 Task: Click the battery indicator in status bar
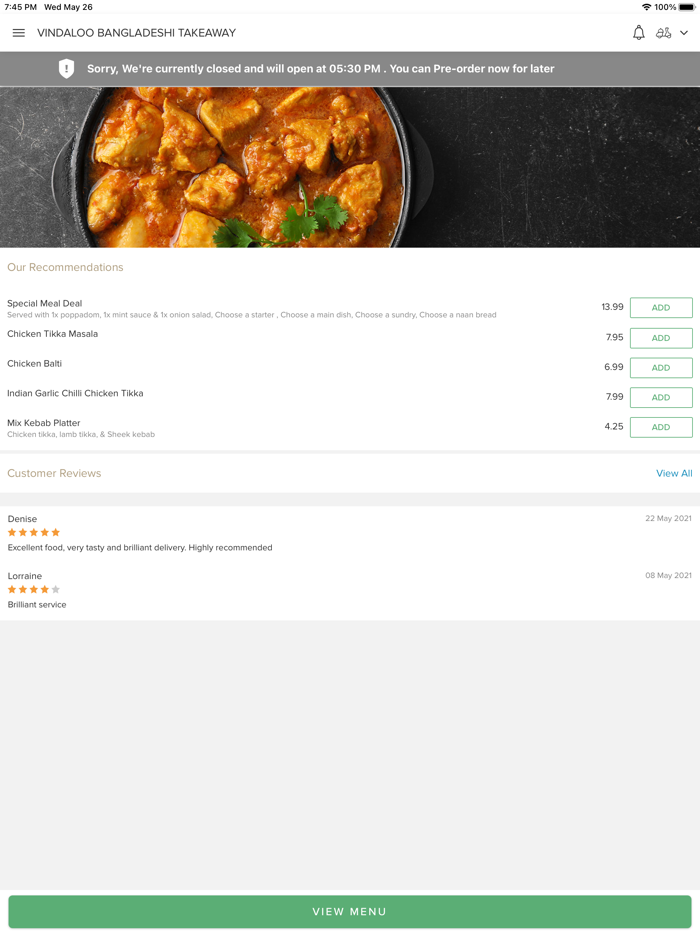pyautogui.click(x=685, y=6)
